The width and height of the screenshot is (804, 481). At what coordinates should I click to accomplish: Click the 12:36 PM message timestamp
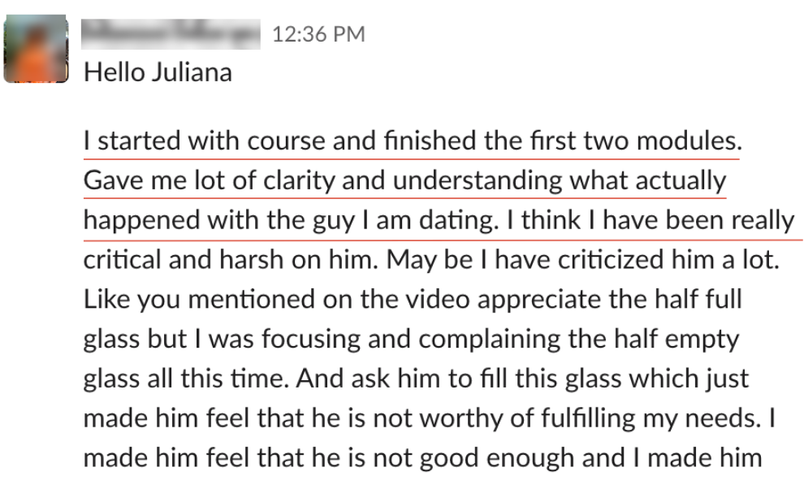(318, 35)
